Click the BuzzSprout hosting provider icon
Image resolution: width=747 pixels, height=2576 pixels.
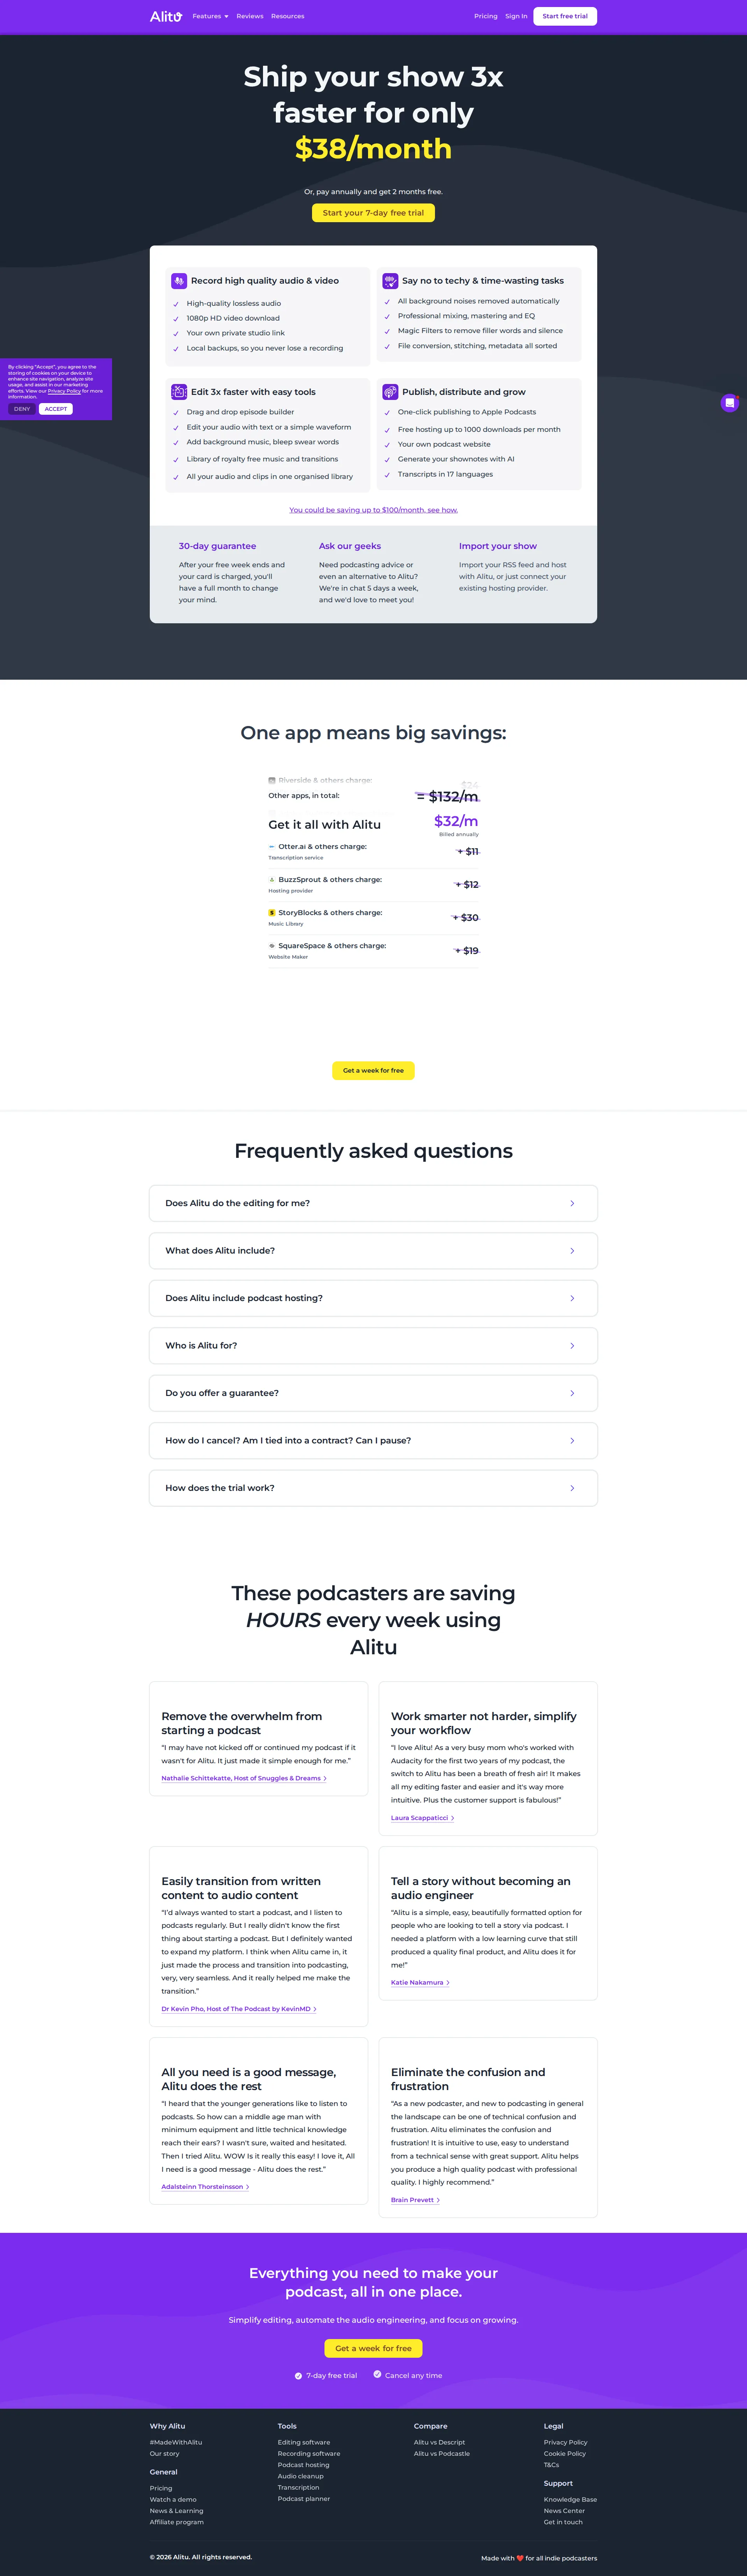point(271,881)
